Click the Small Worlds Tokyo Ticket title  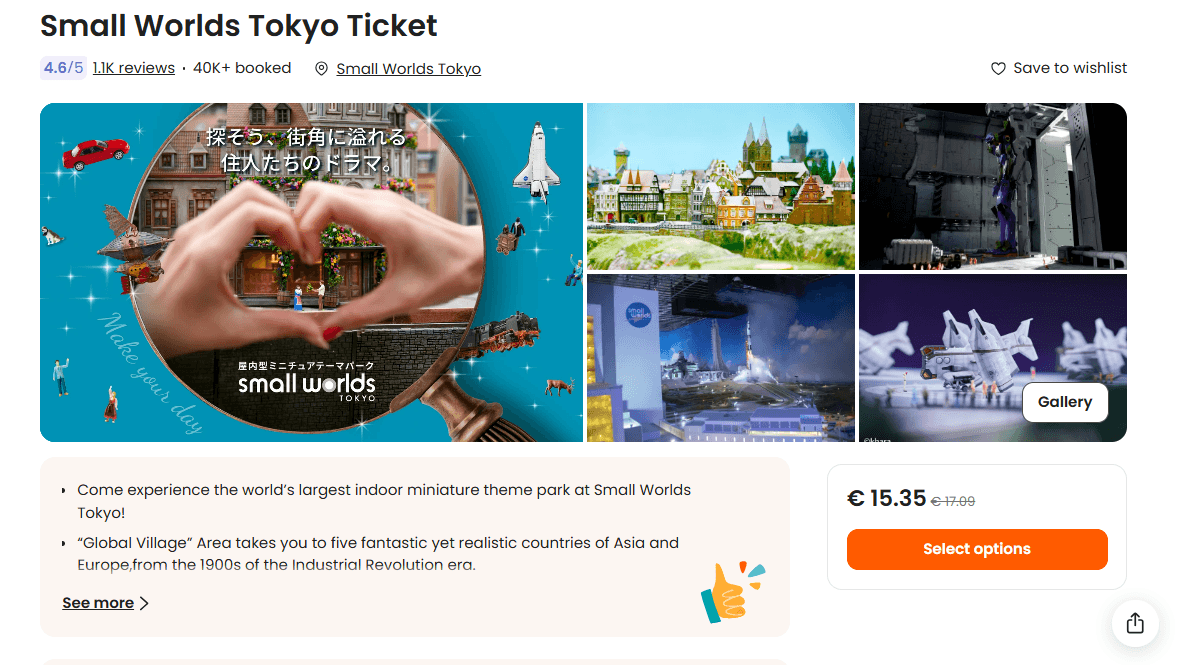pyautogui.click(x=239, y=25)
